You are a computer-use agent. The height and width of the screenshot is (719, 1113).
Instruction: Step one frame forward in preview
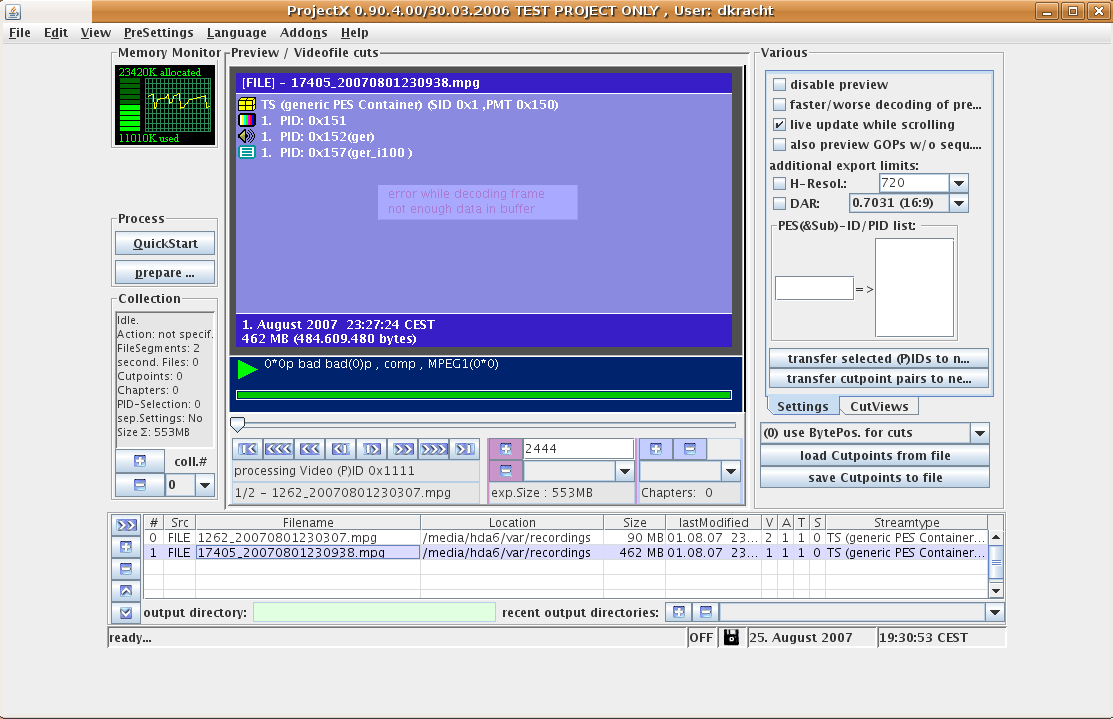coord(371,449)
